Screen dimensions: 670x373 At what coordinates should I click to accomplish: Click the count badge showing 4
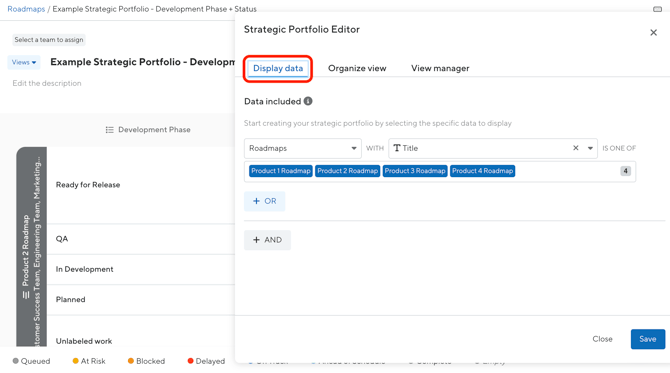626,171
